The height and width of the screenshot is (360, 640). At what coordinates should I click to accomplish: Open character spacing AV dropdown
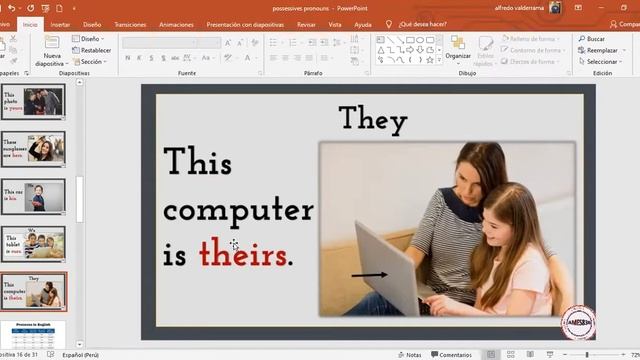(x=189, y=58)
